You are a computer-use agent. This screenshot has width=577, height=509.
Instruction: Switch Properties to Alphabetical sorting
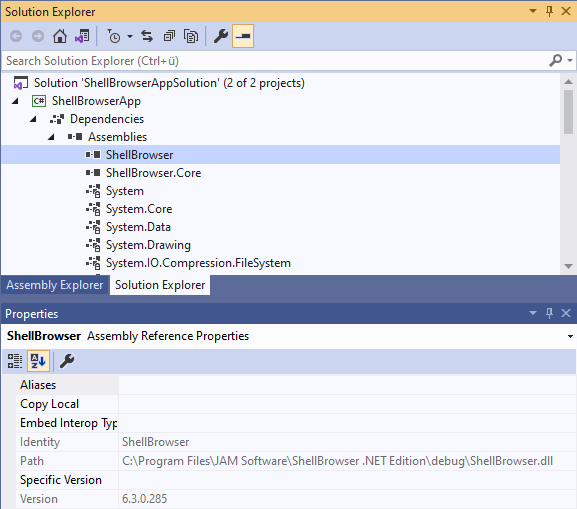(38, 361)
